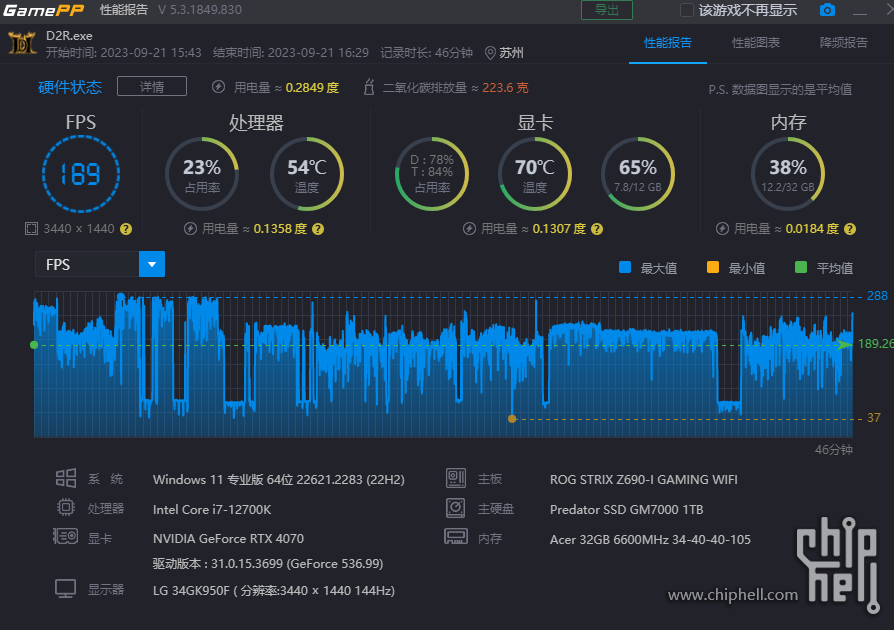The image size is (894, 630).
Task: Click the processor 54℃ temperature gauge
Action: [307, 174]
